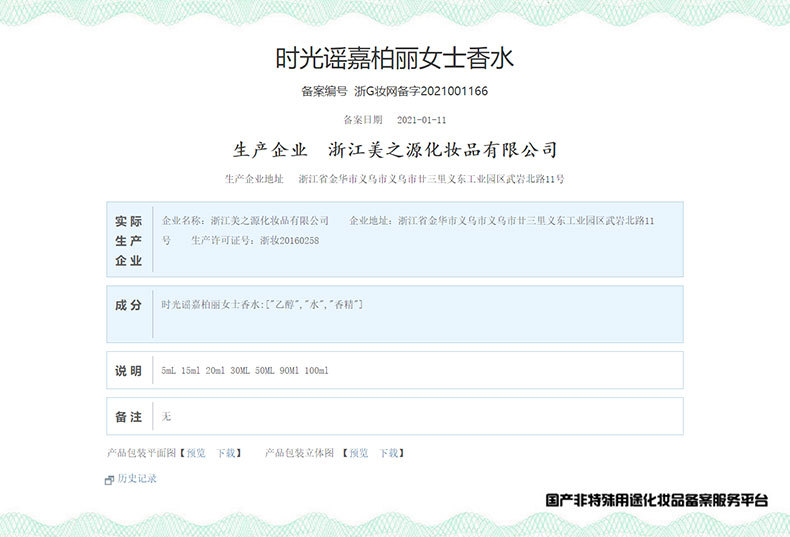The height and width of the screenshot is (537, 790).
Task: Click the 实际生产企业 section label
Action: coord(128,240)
